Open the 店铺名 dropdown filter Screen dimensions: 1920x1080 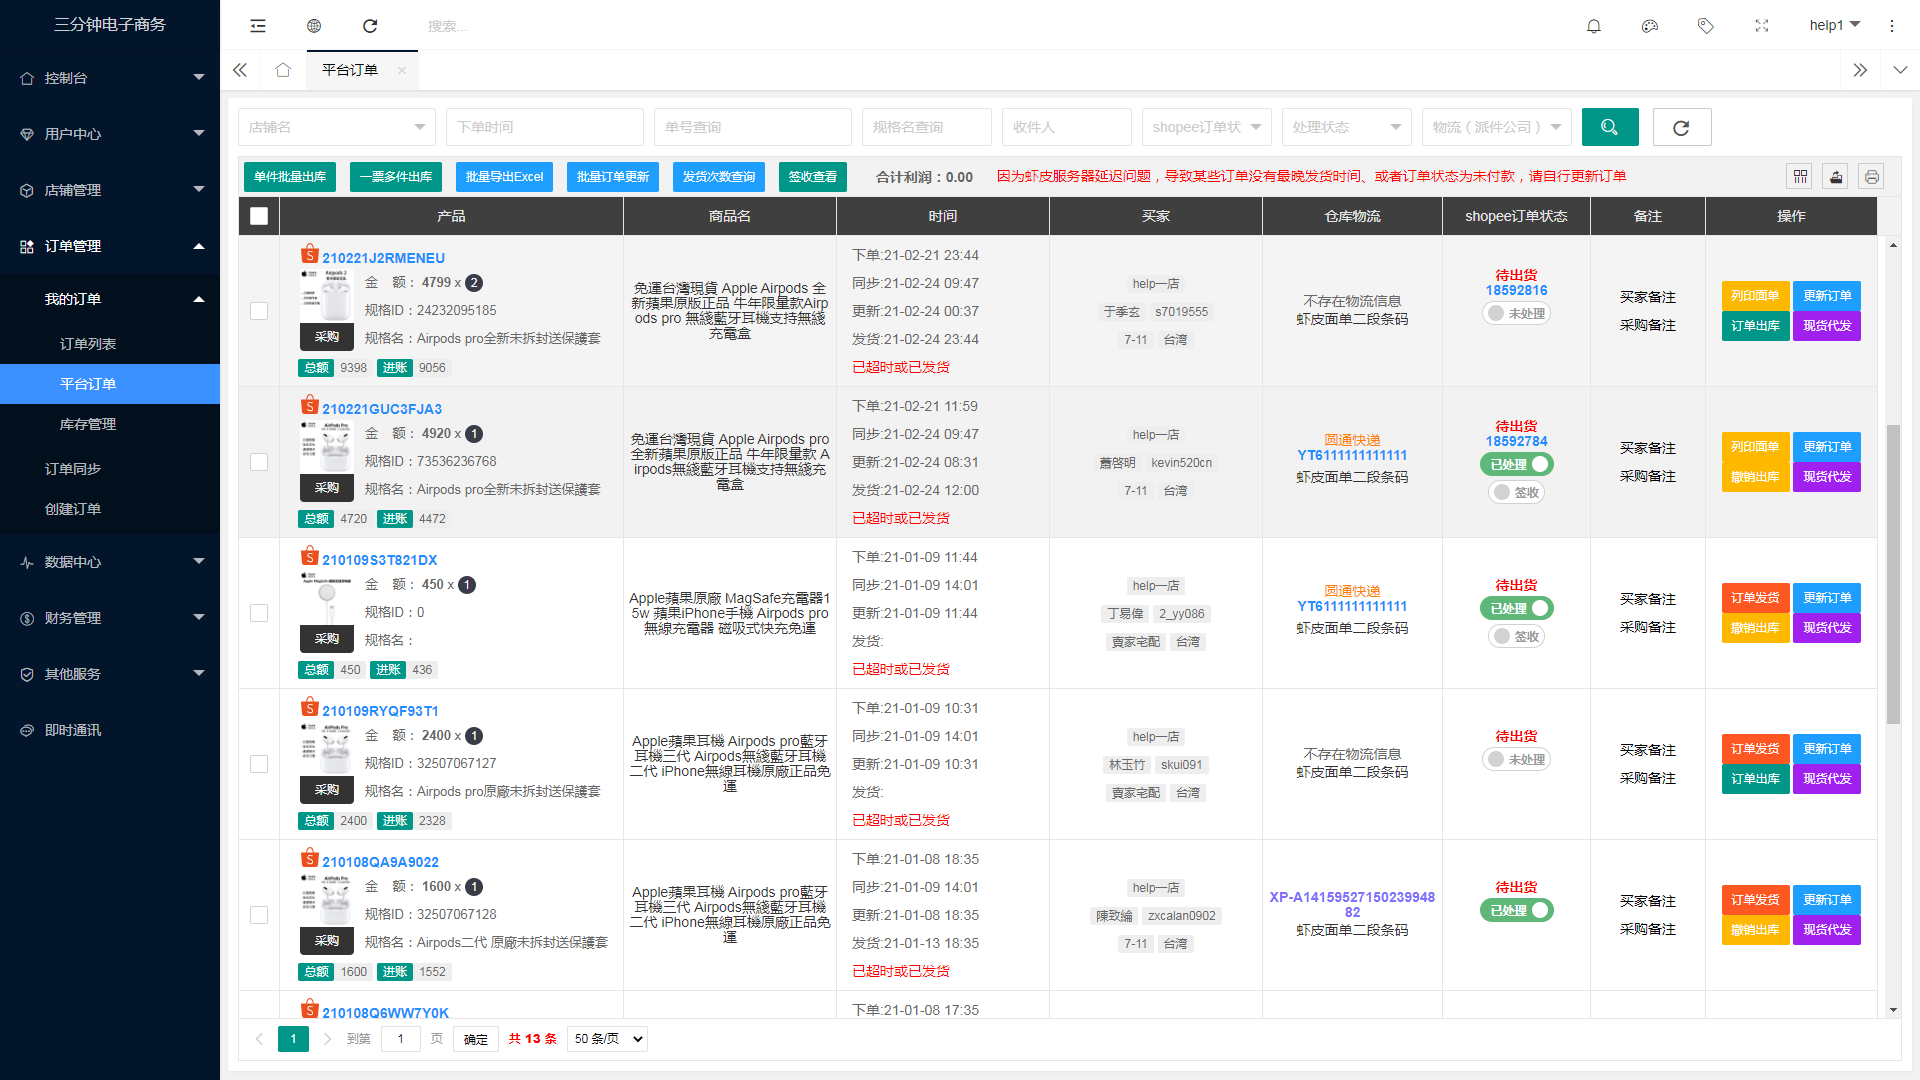click(337, 127)
